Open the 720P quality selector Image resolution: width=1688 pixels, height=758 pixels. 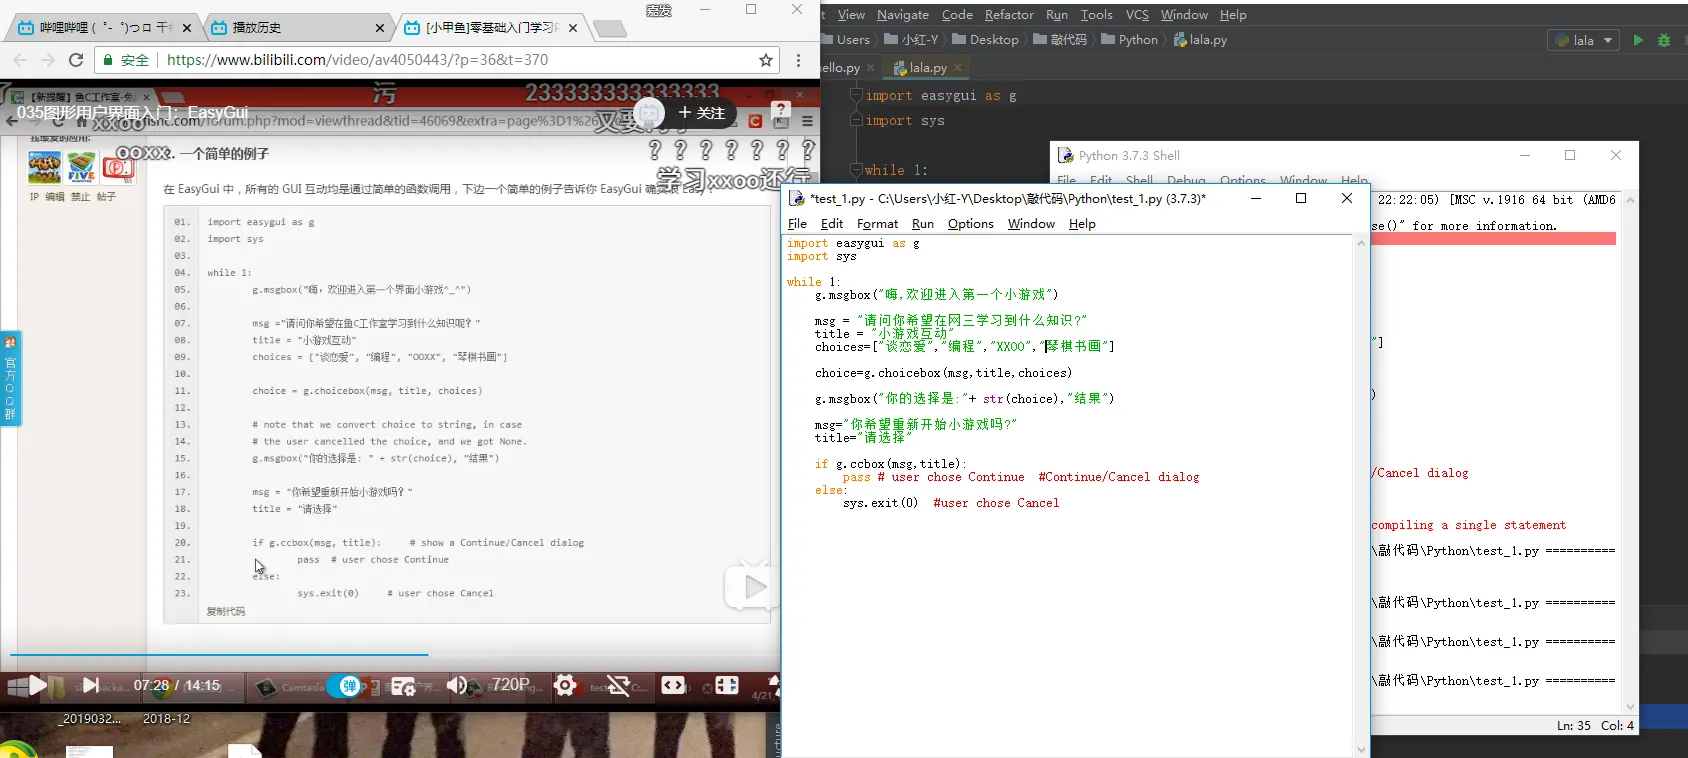coord(510,685)
